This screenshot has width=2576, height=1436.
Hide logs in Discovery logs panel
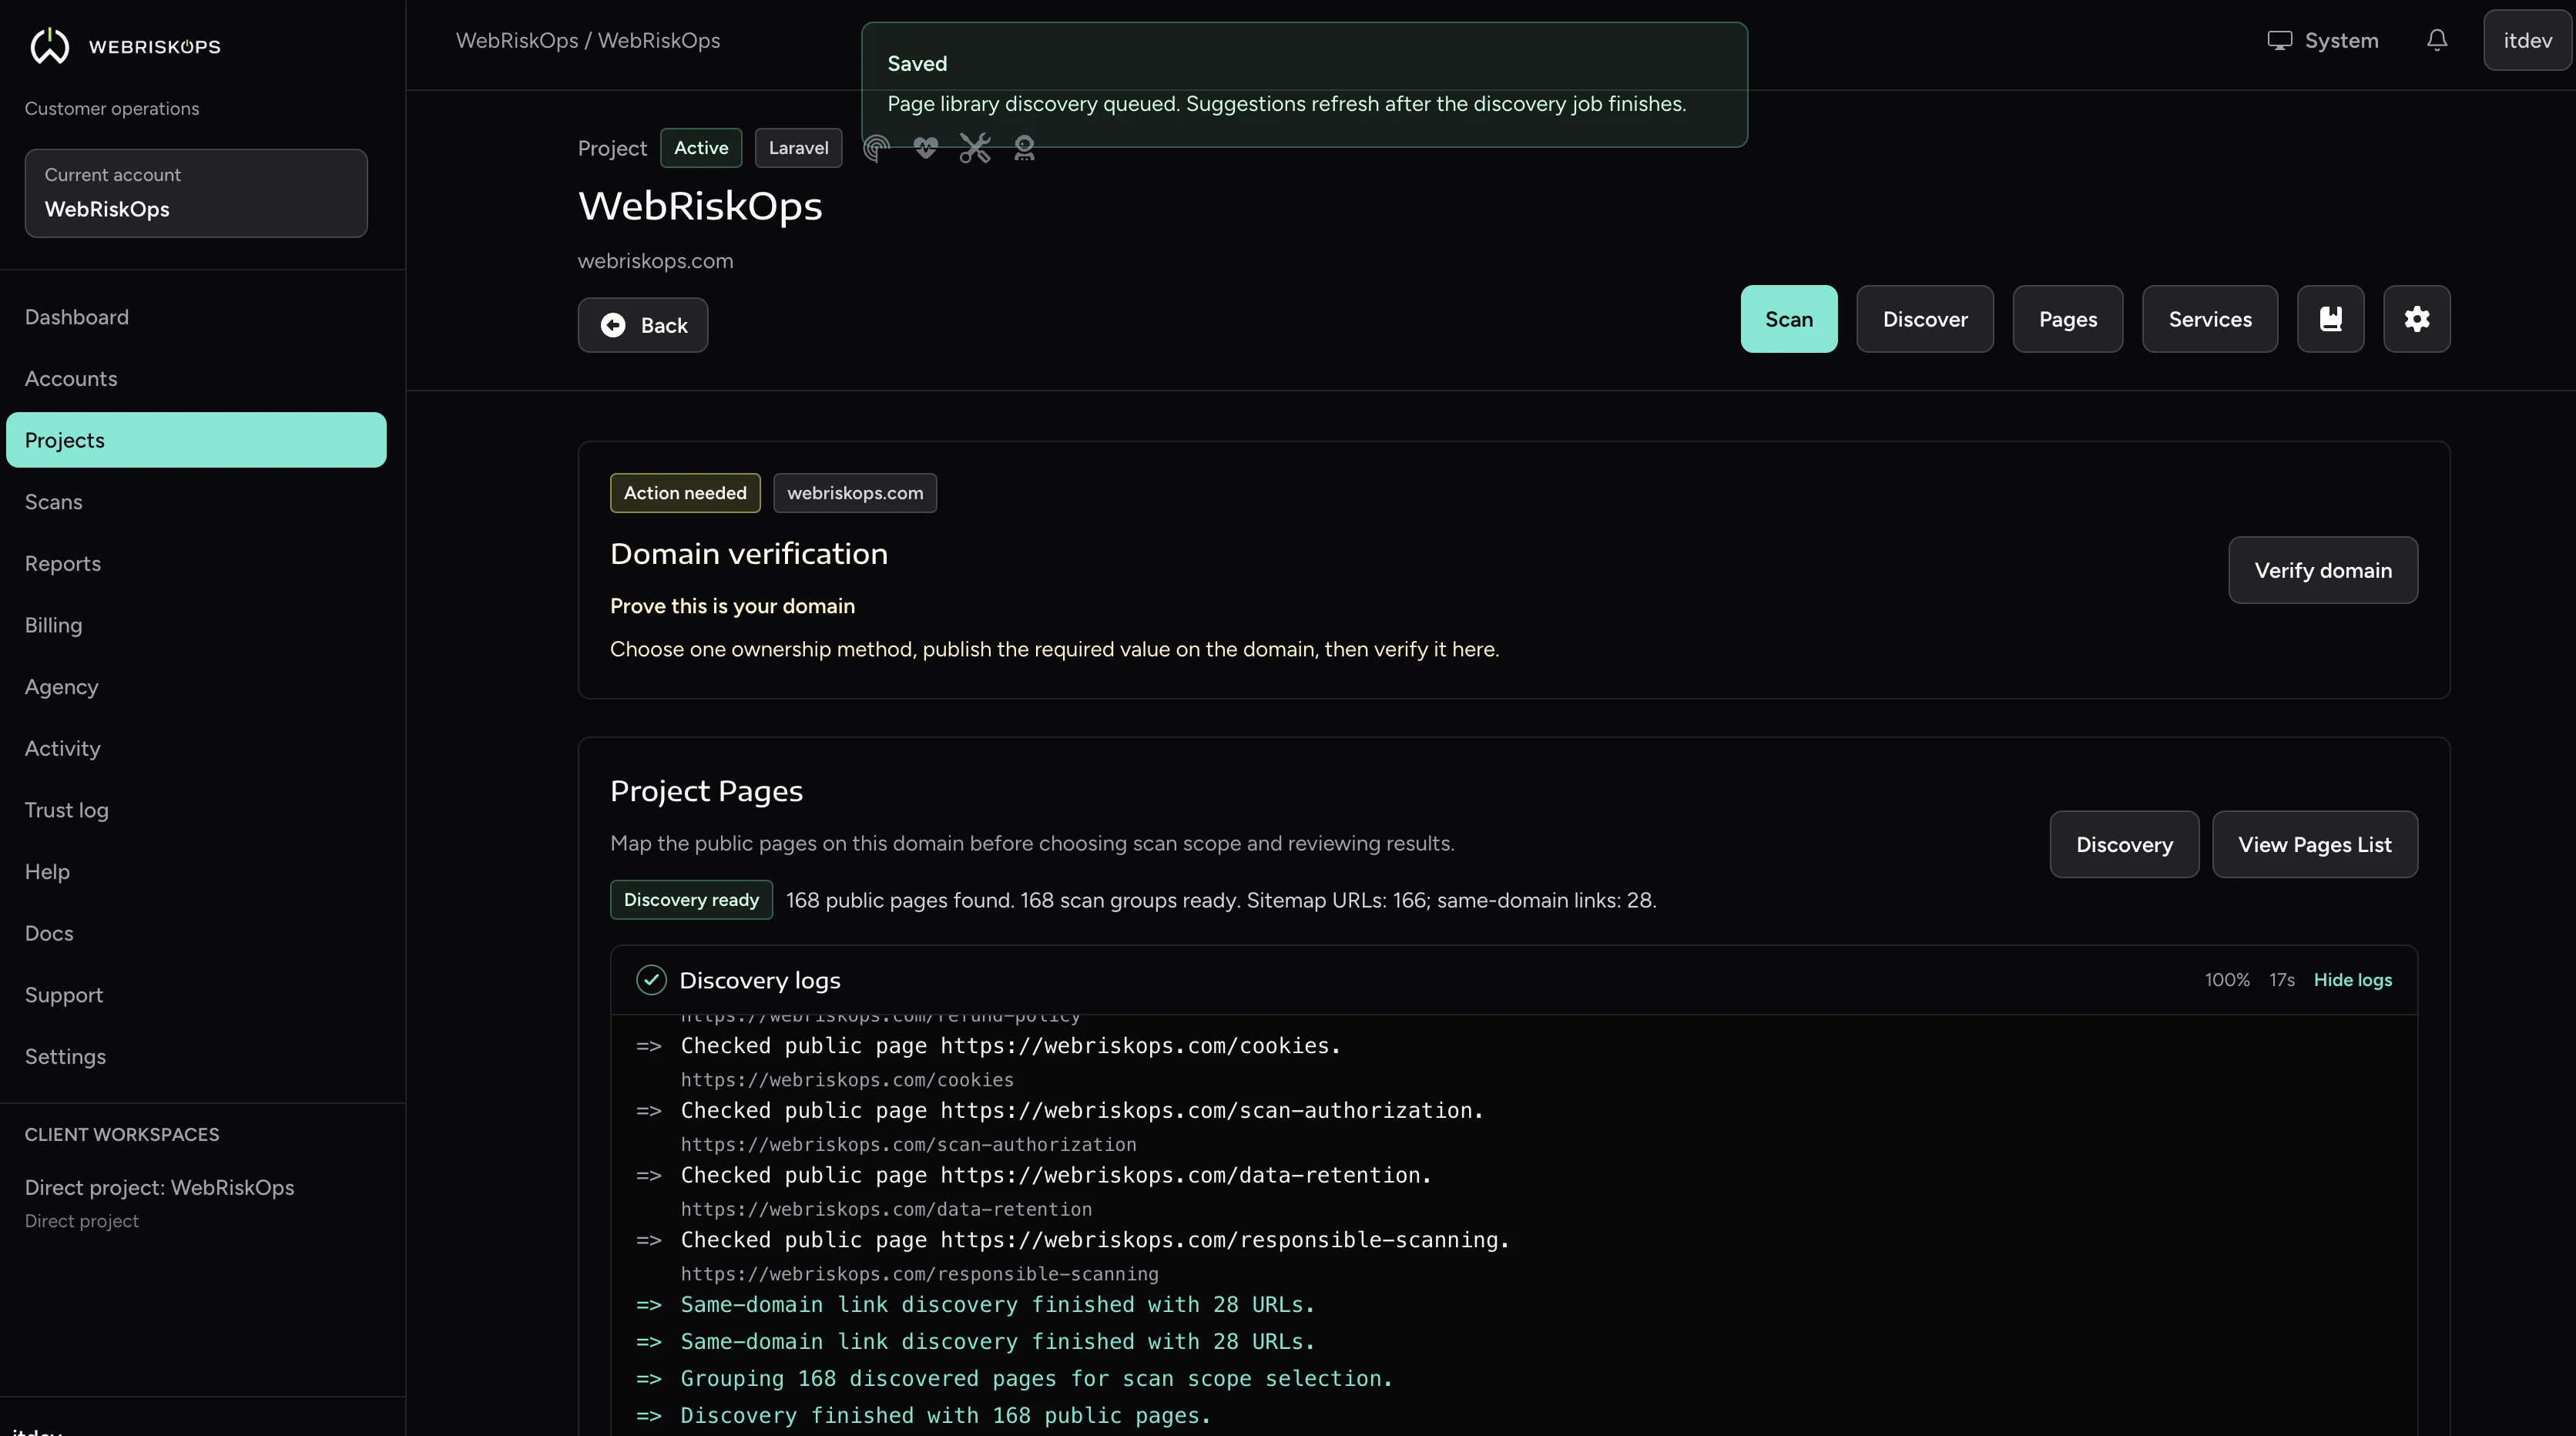(2352, 980)
